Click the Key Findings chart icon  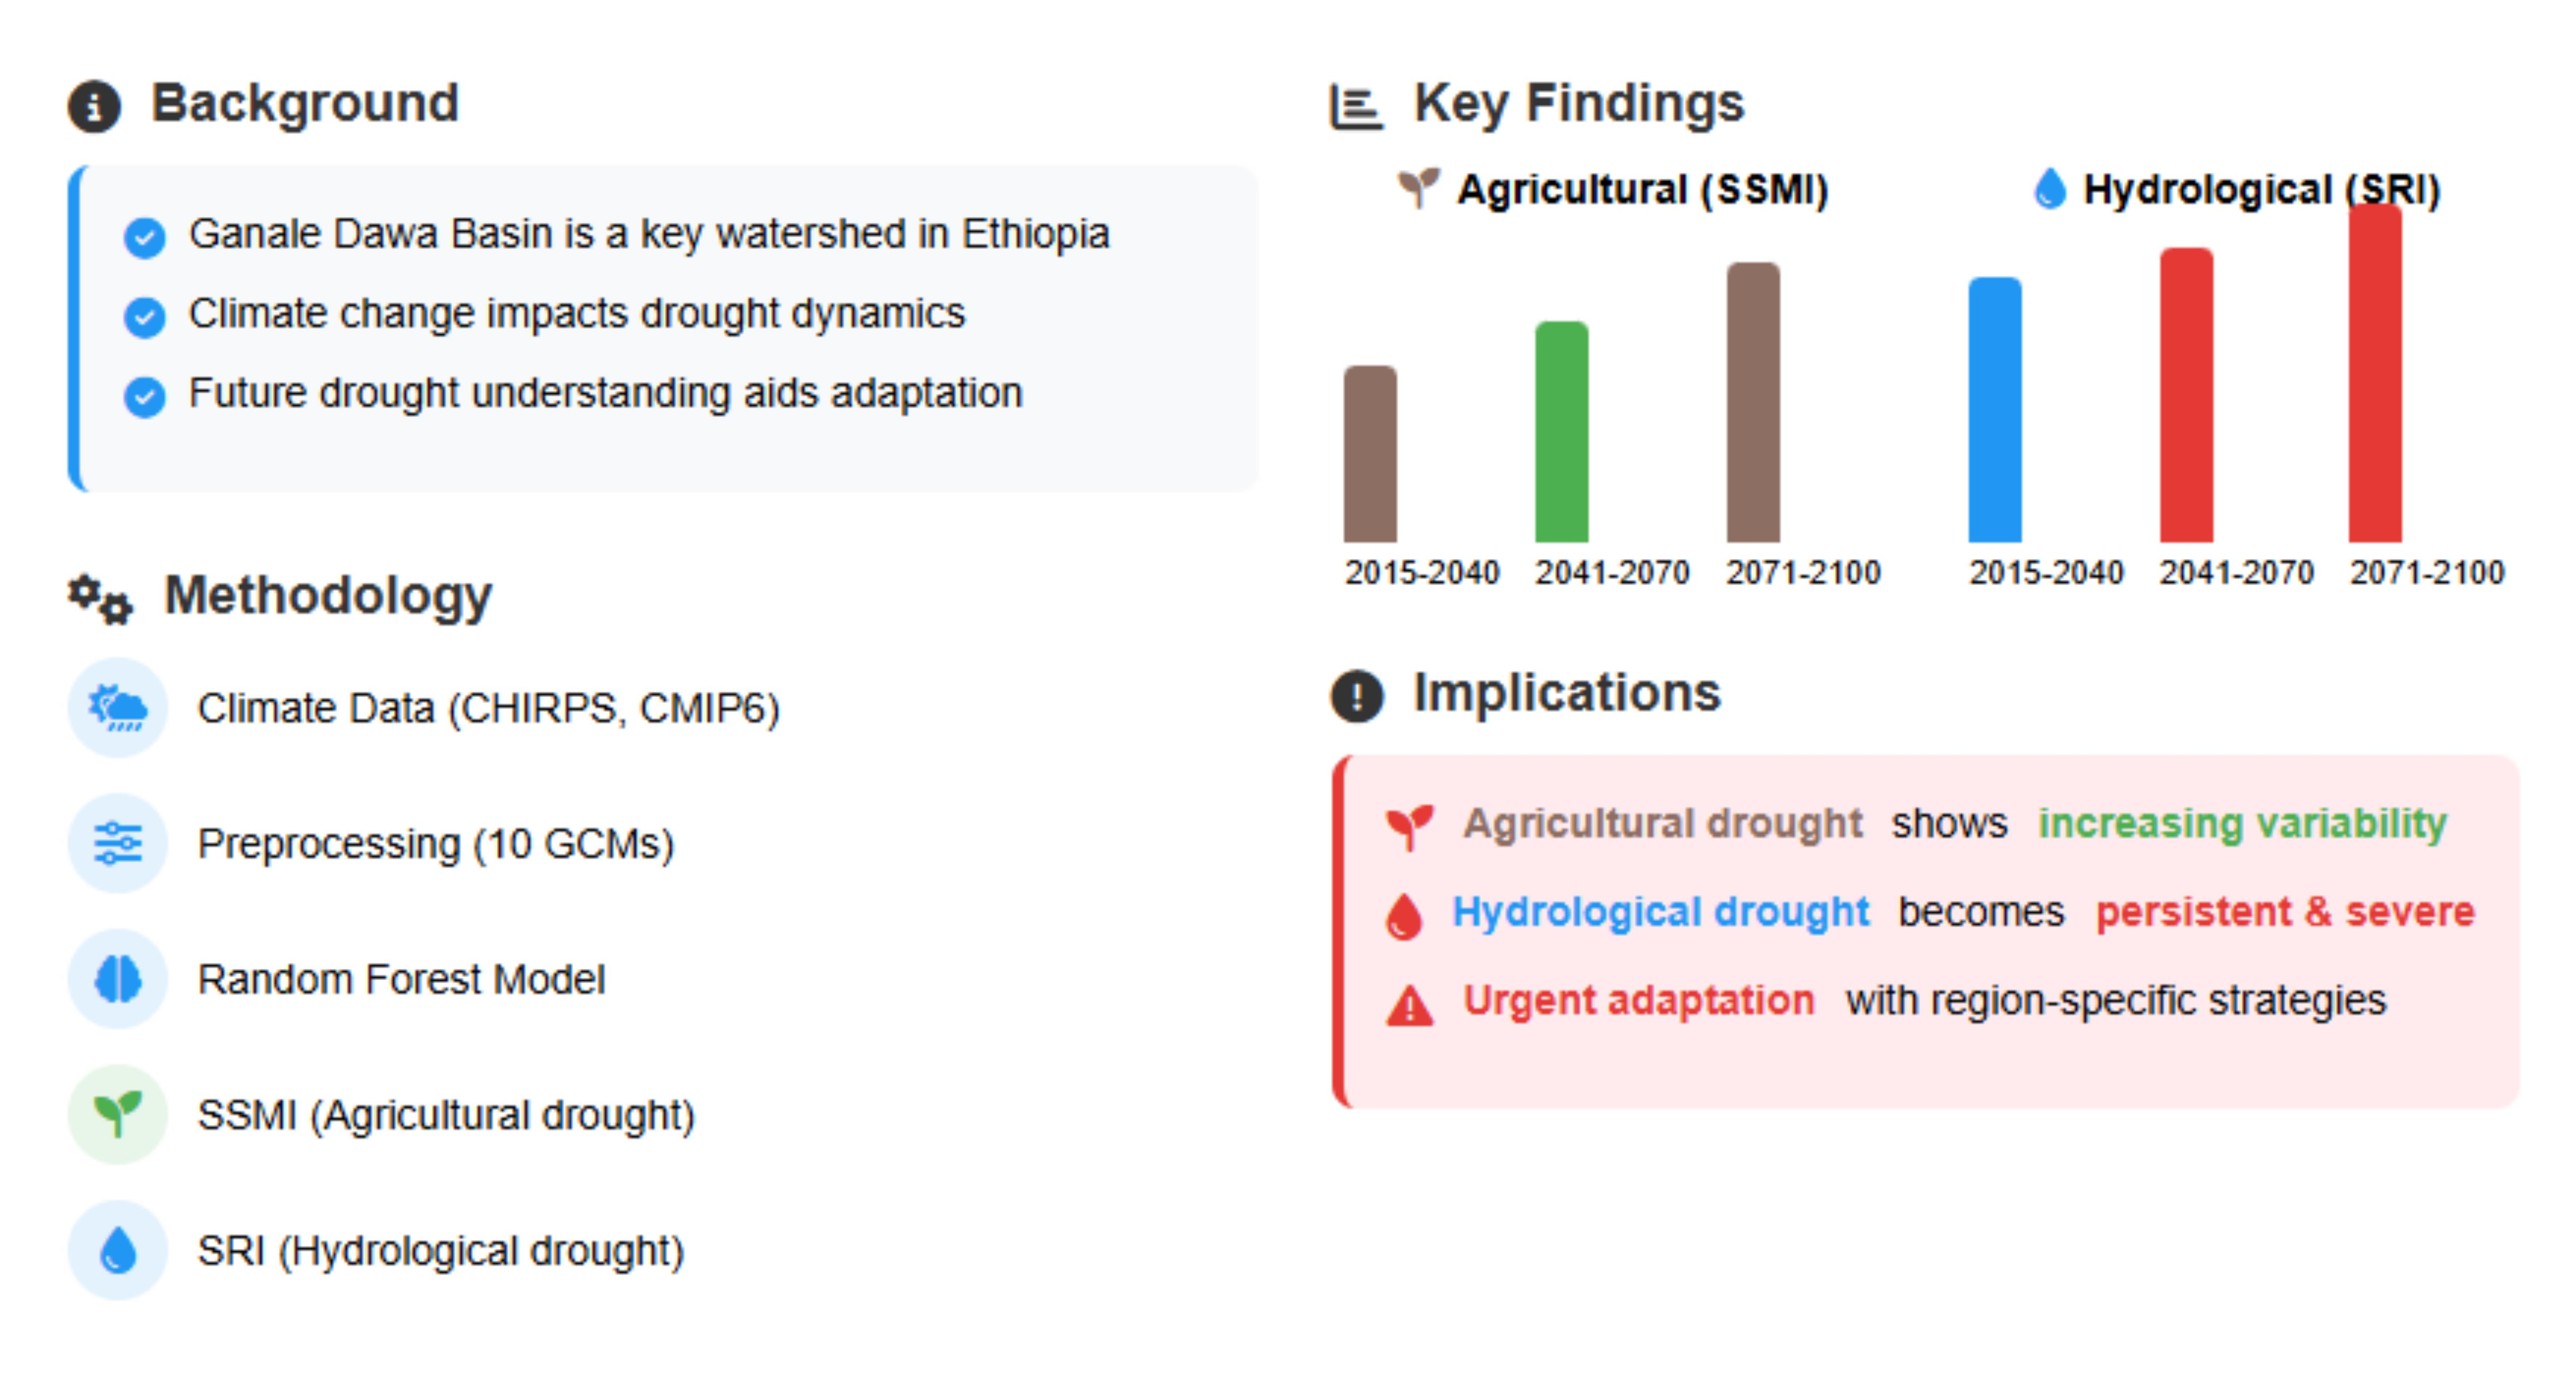(x=1356, y=106)
